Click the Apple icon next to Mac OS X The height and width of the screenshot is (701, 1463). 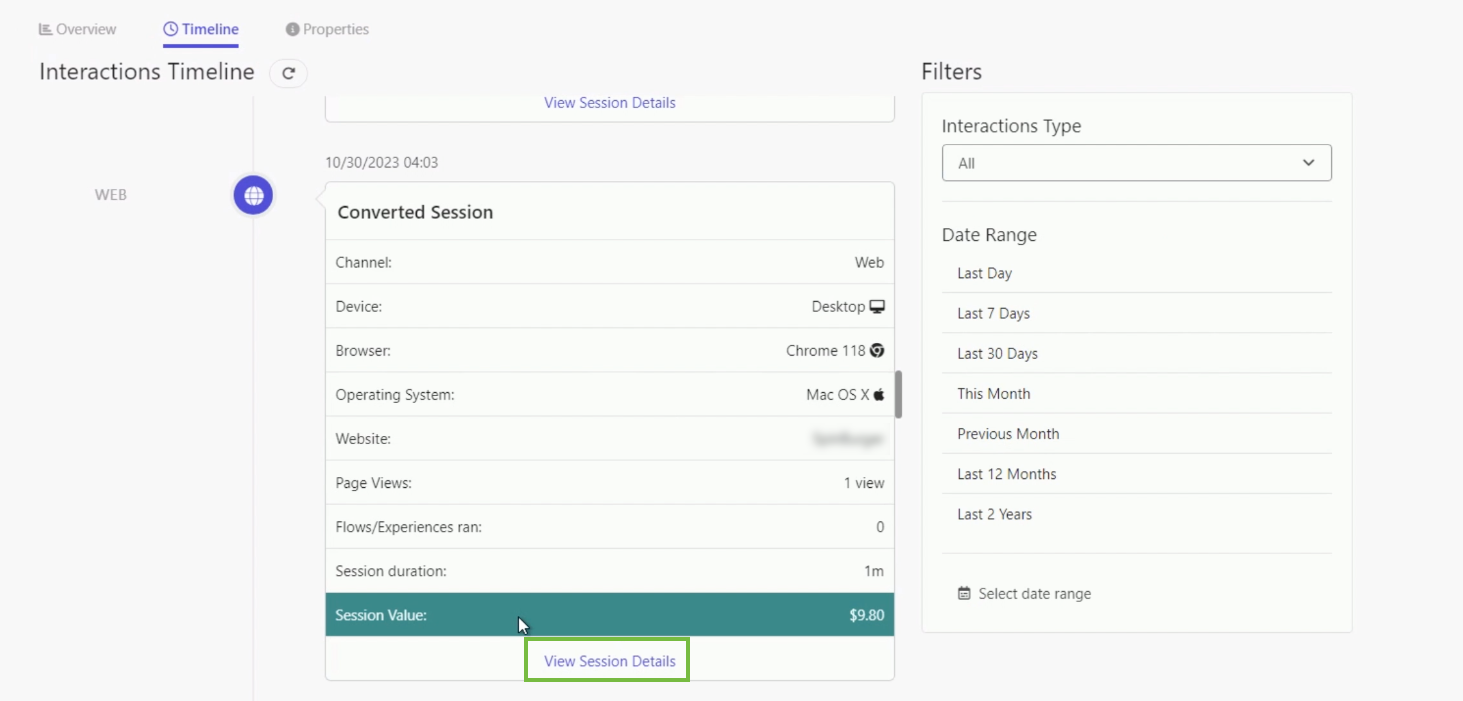[x=877, y=394]
